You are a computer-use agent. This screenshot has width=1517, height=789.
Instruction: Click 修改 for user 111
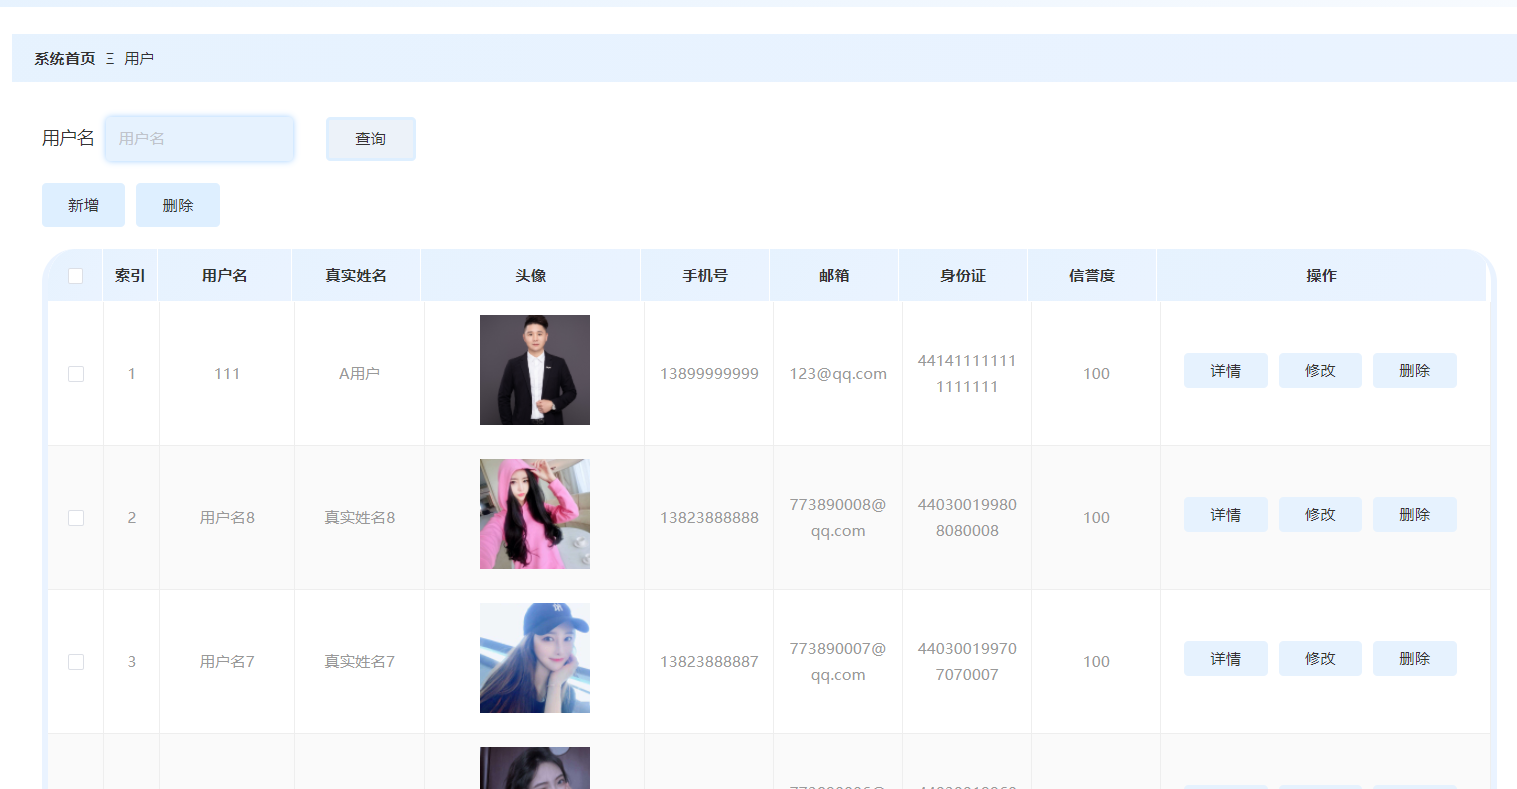1320,371
